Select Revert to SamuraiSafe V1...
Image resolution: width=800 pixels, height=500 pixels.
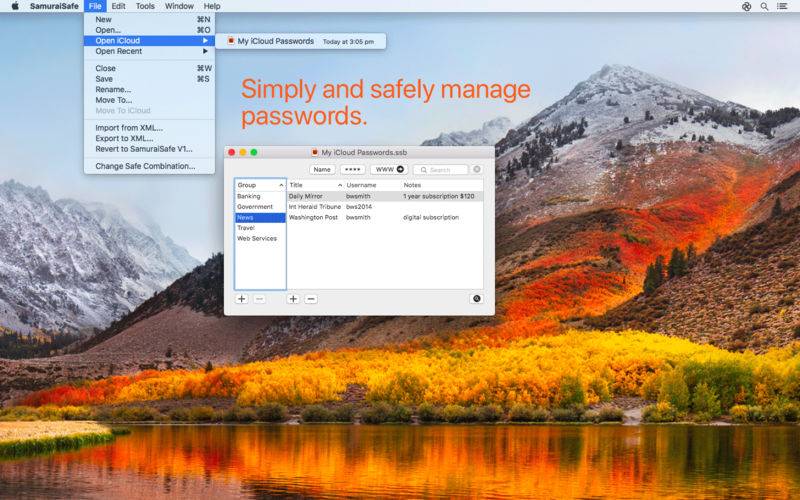coord(149,149)
